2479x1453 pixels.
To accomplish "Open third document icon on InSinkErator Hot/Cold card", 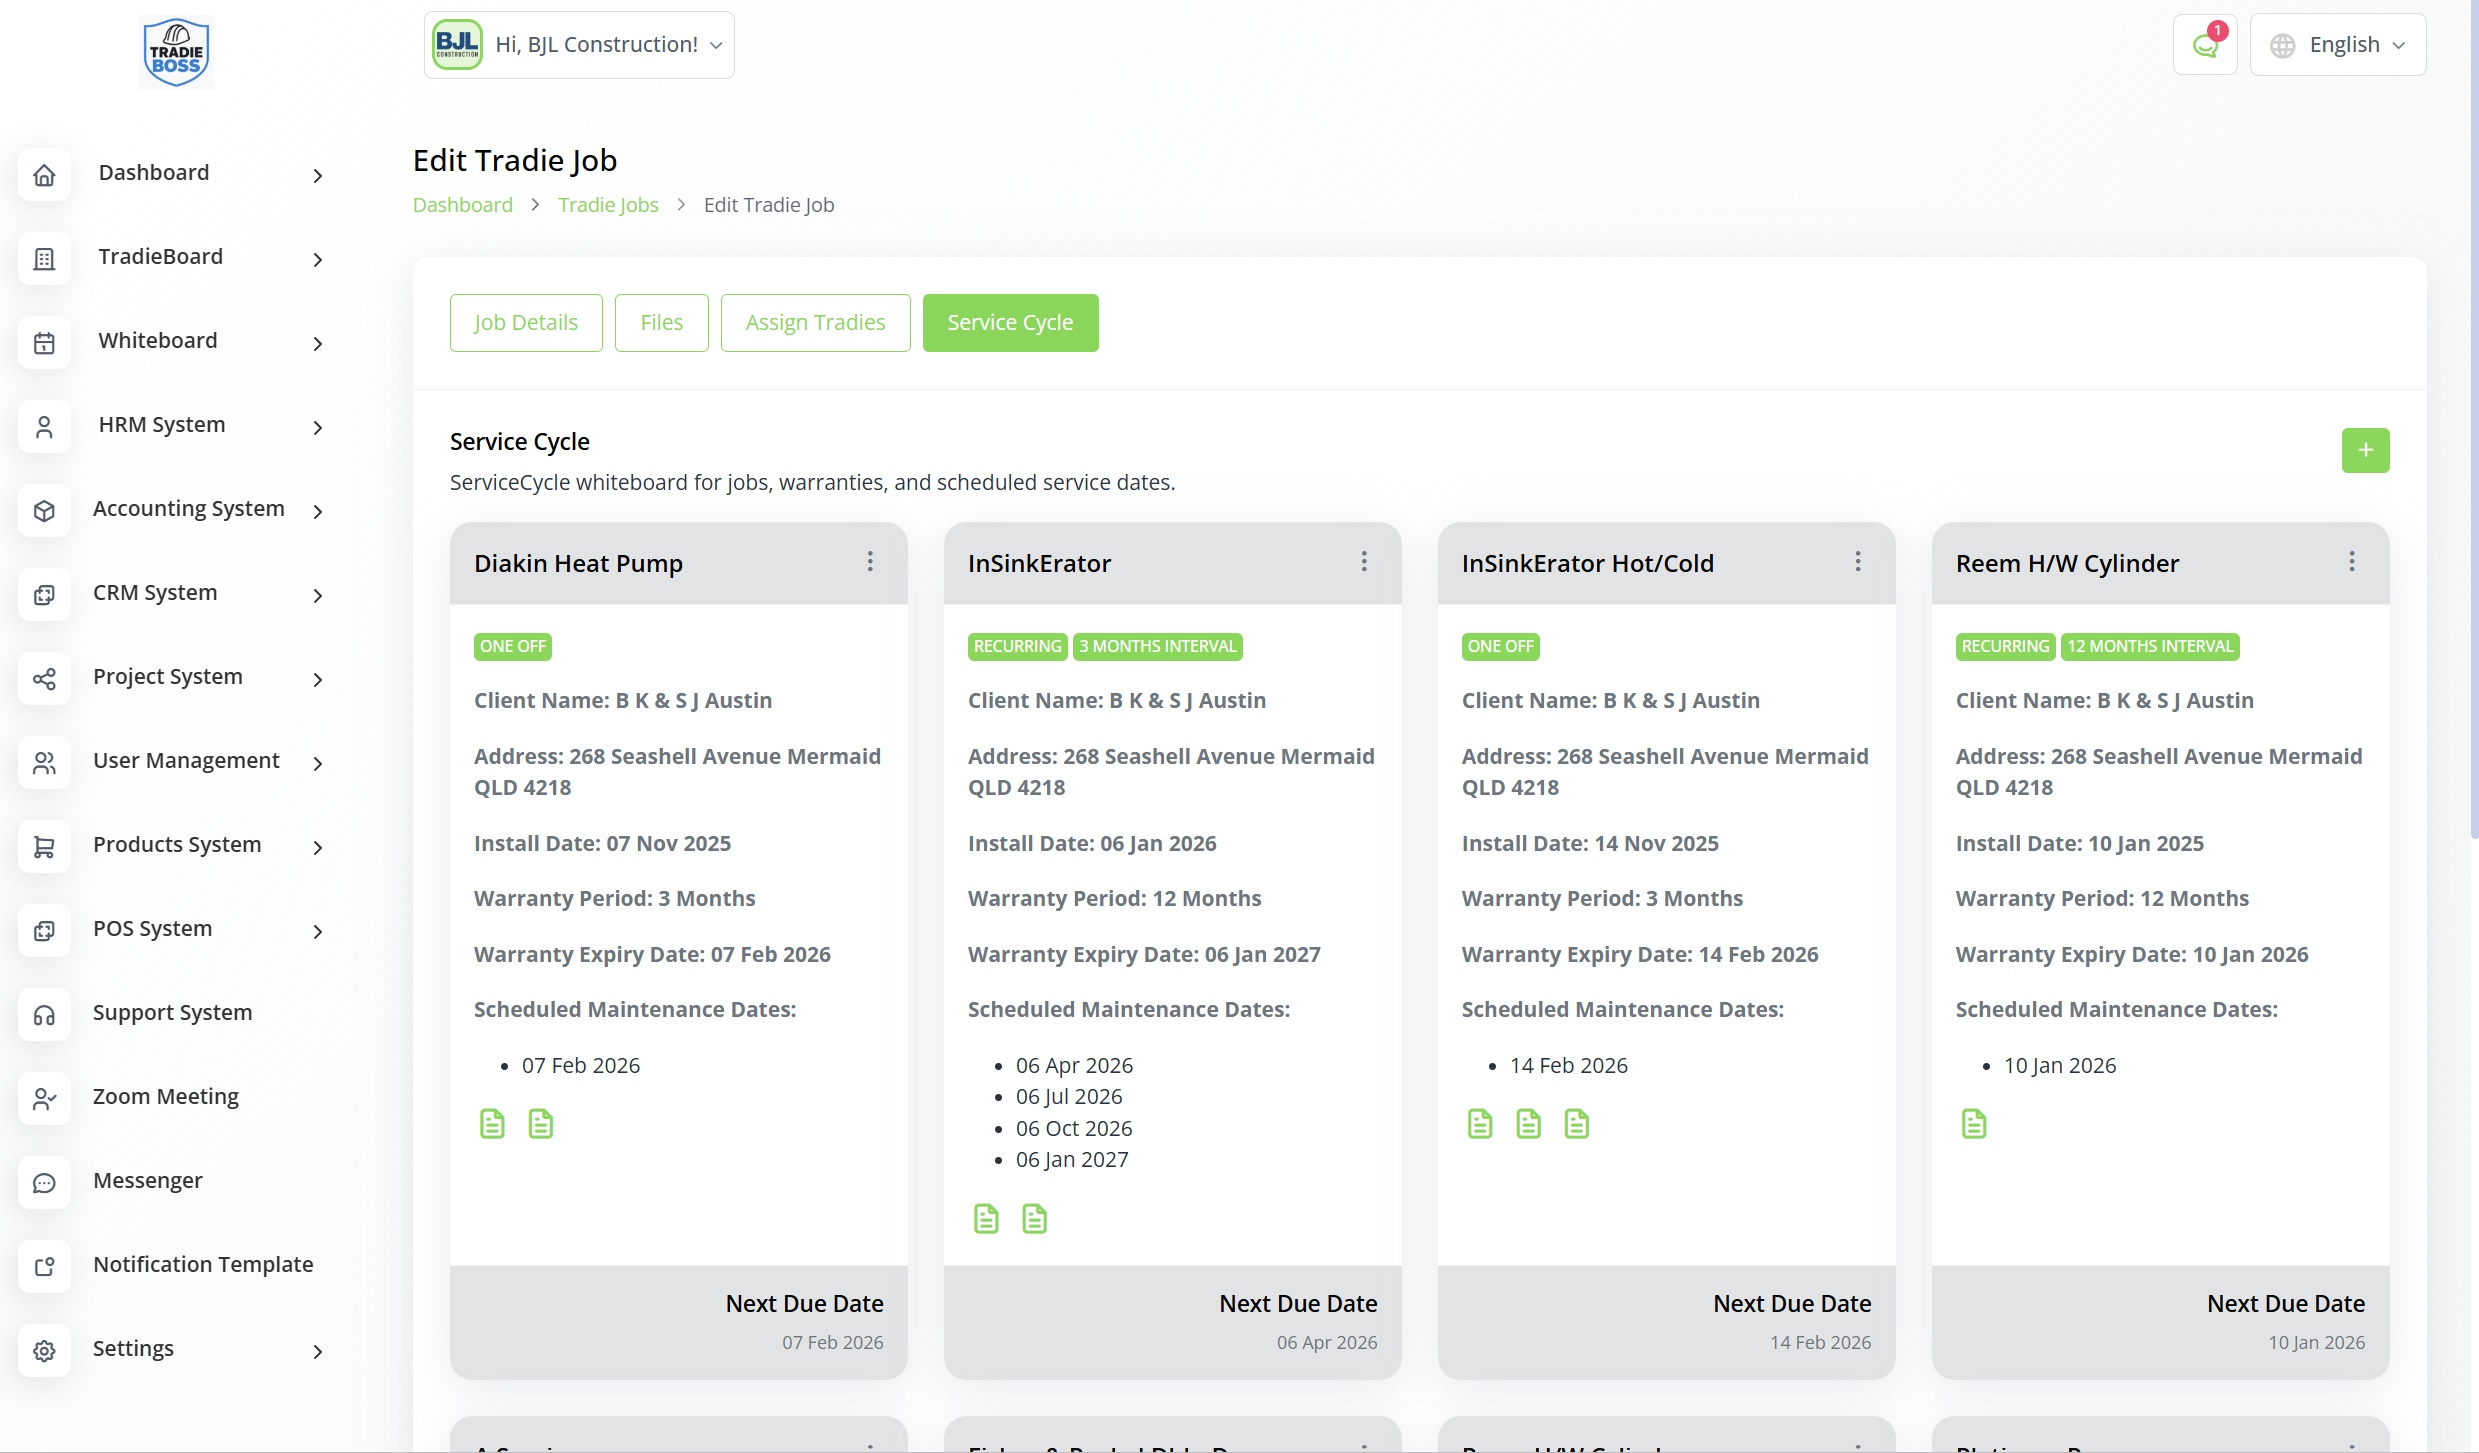I will (x=1576, y=1124).
